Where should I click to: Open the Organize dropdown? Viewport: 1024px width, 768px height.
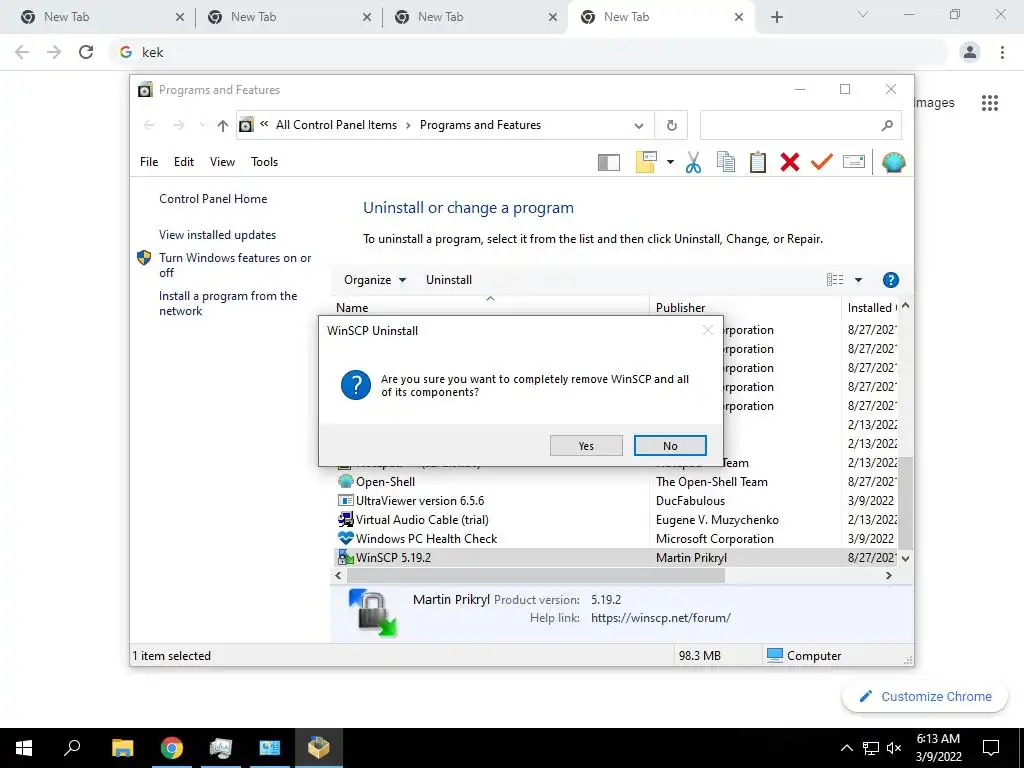pyautogui.click(x=375, y=280)
